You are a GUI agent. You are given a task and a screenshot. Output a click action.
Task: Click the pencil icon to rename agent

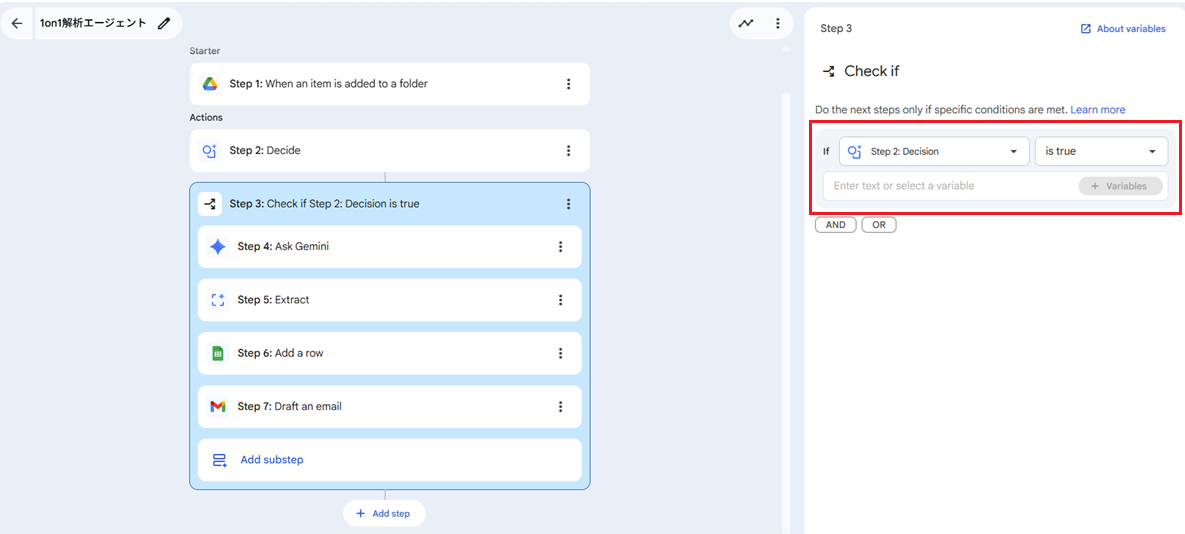pos(164,23)
